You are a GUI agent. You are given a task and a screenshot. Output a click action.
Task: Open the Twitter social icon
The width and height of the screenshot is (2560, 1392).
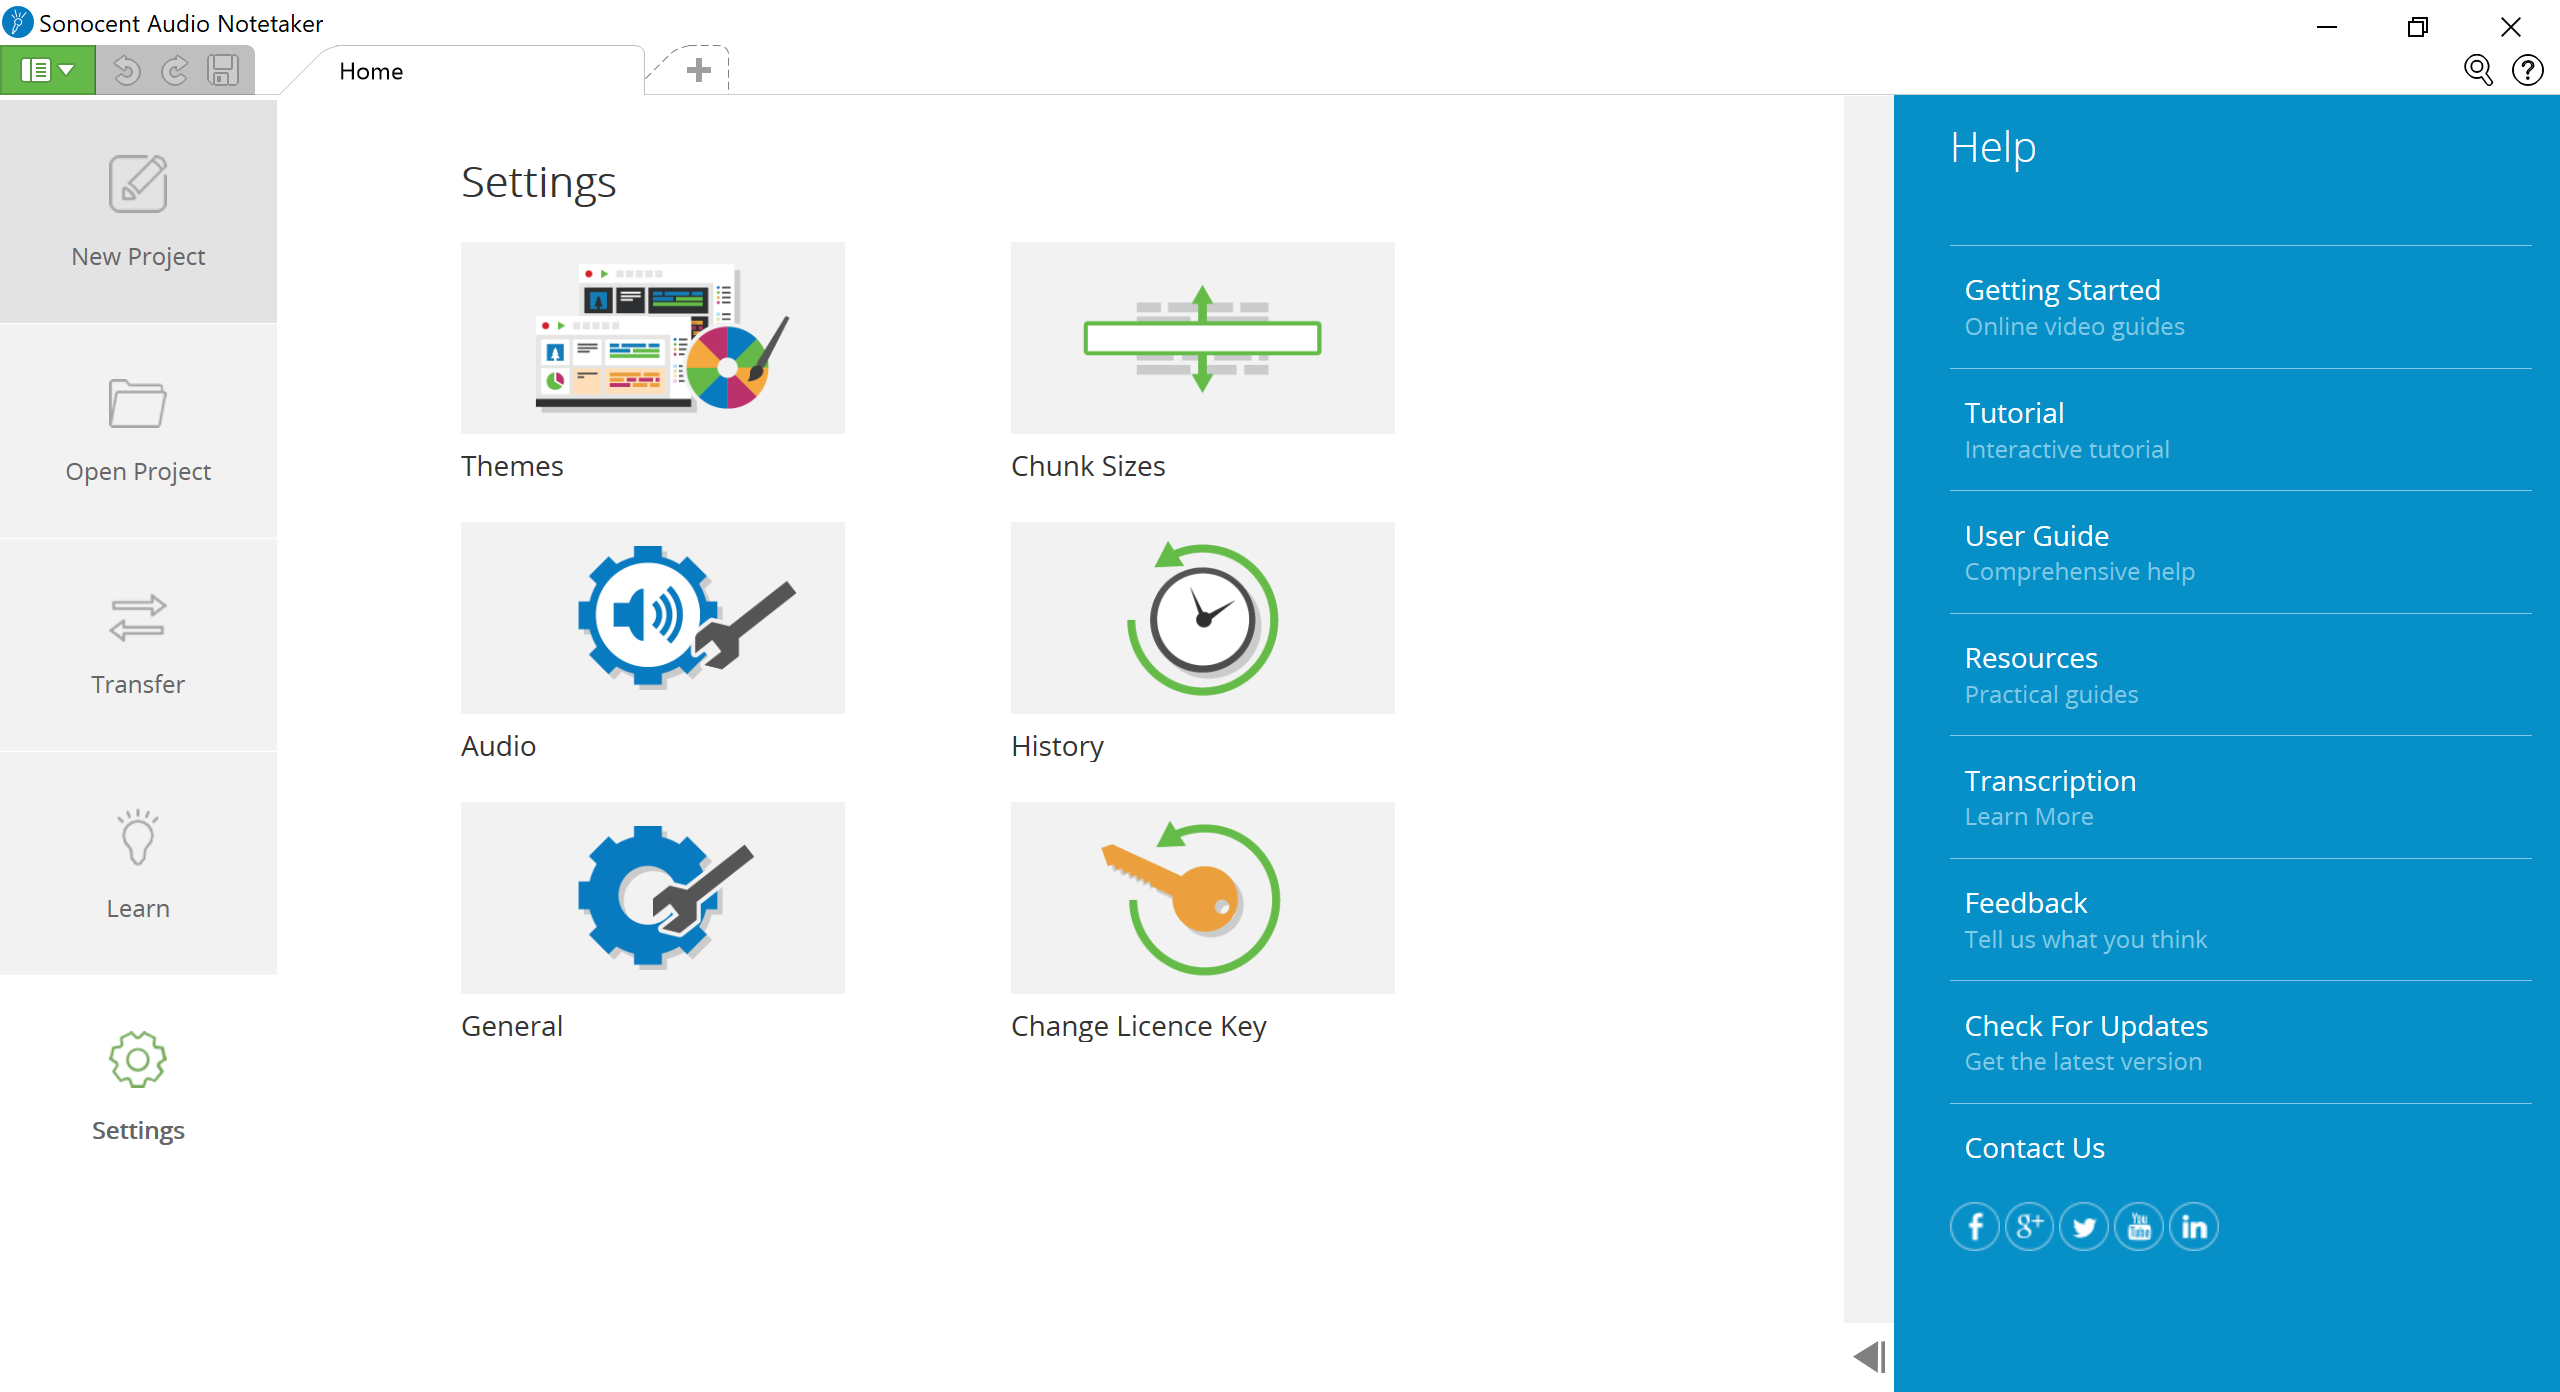[2084, 1227]
